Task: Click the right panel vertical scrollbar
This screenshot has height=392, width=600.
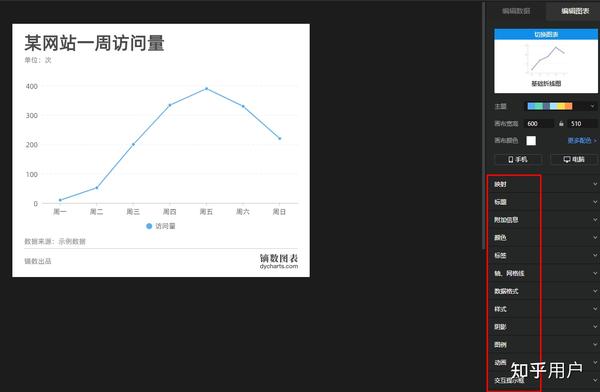Action: click(484, 126)
